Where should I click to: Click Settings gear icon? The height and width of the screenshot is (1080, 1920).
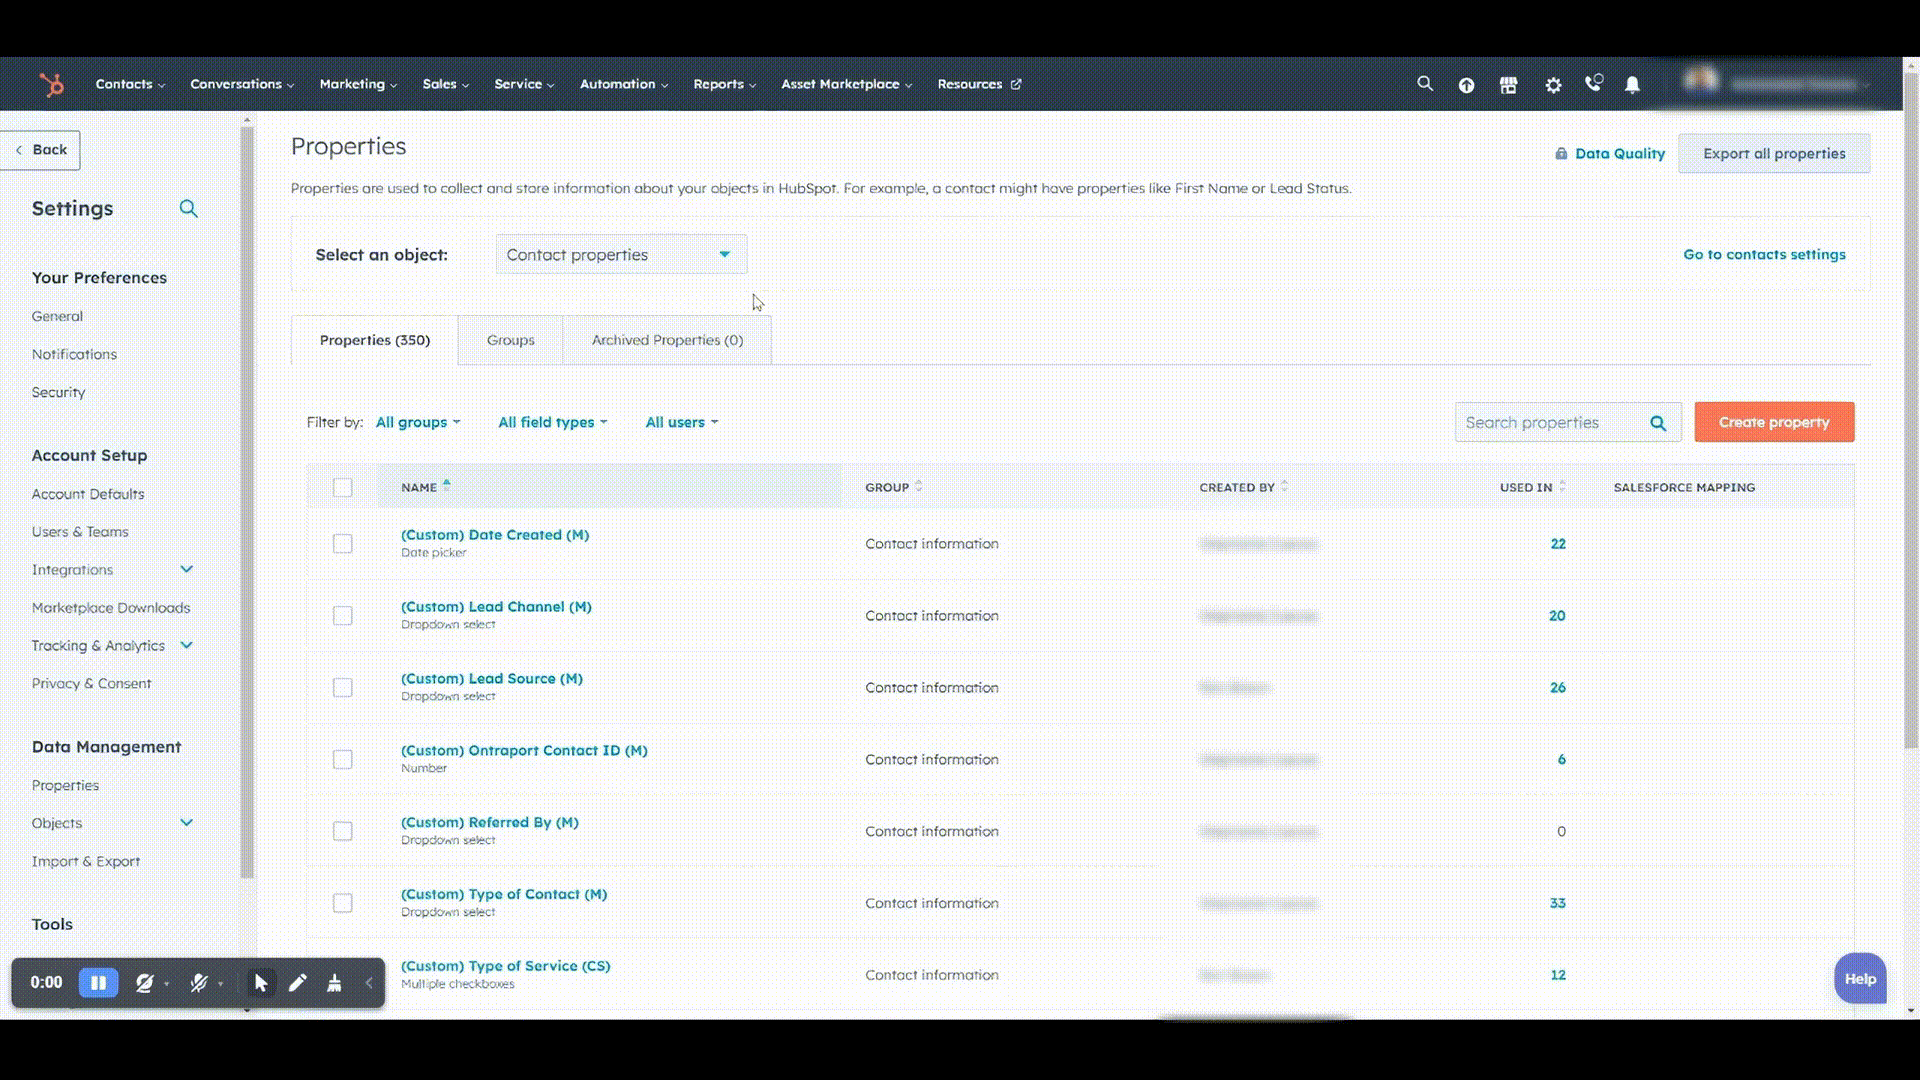[x=1552, y=84]
